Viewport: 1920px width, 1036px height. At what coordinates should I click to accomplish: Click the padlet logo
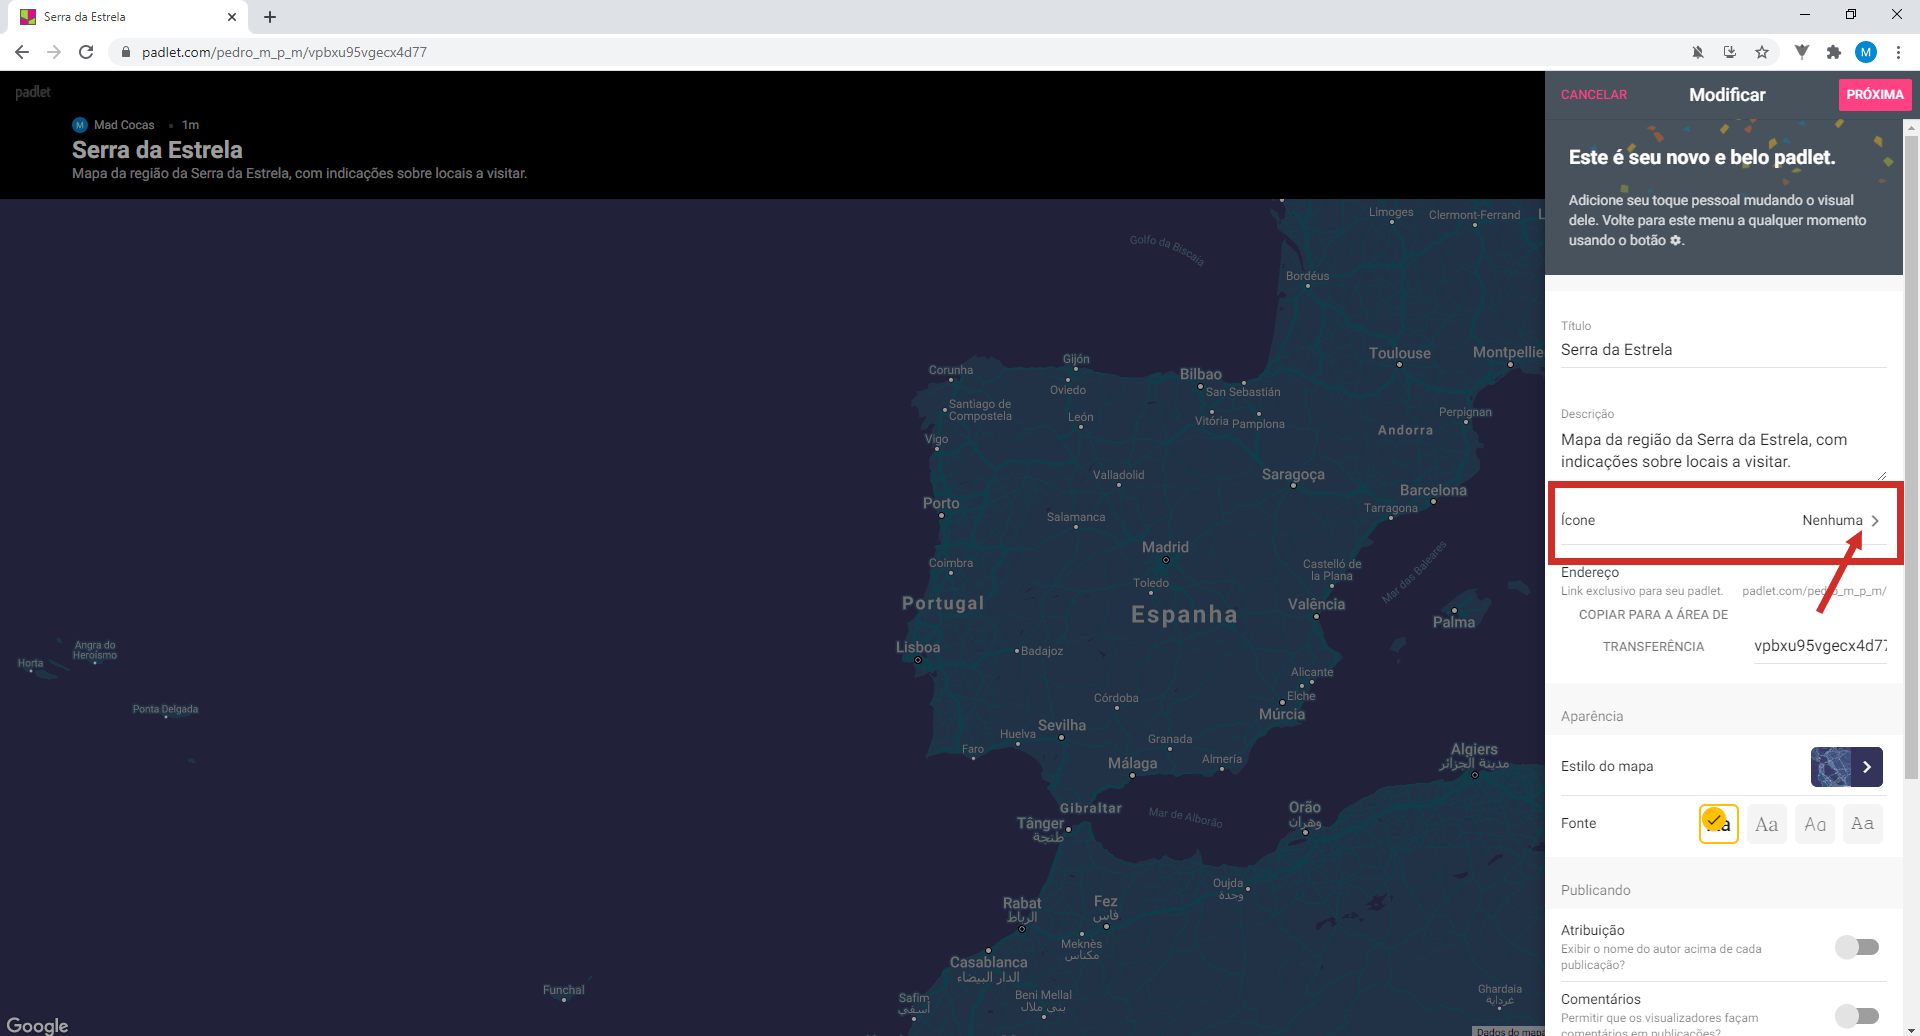[33, 92]
